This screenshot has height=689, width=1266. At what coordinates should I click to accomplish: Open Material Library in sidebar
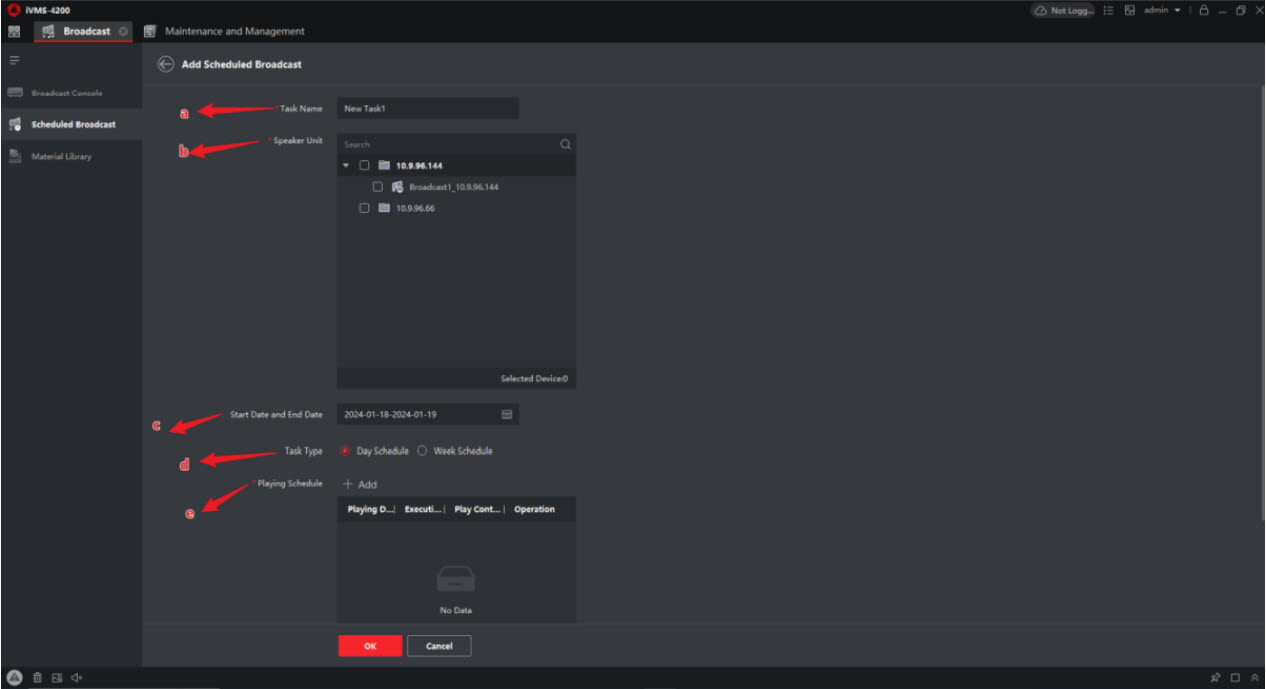point(61,156)
